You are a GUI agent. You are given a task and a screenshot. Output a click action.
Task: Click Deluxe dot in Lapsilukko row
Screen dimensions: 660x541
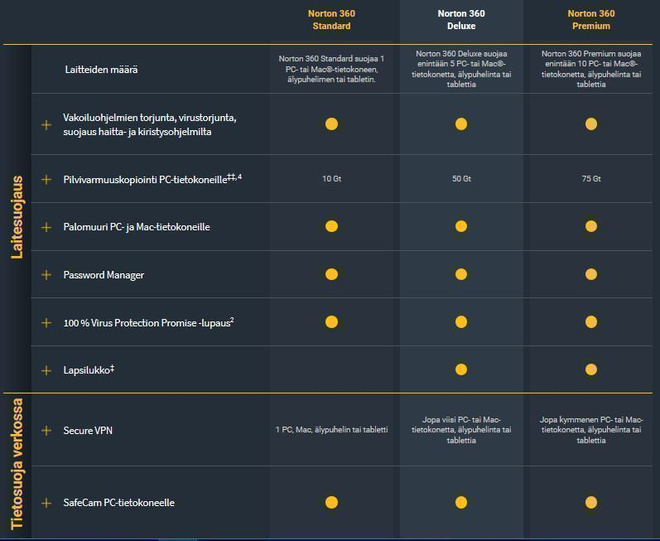coord(461,370)
